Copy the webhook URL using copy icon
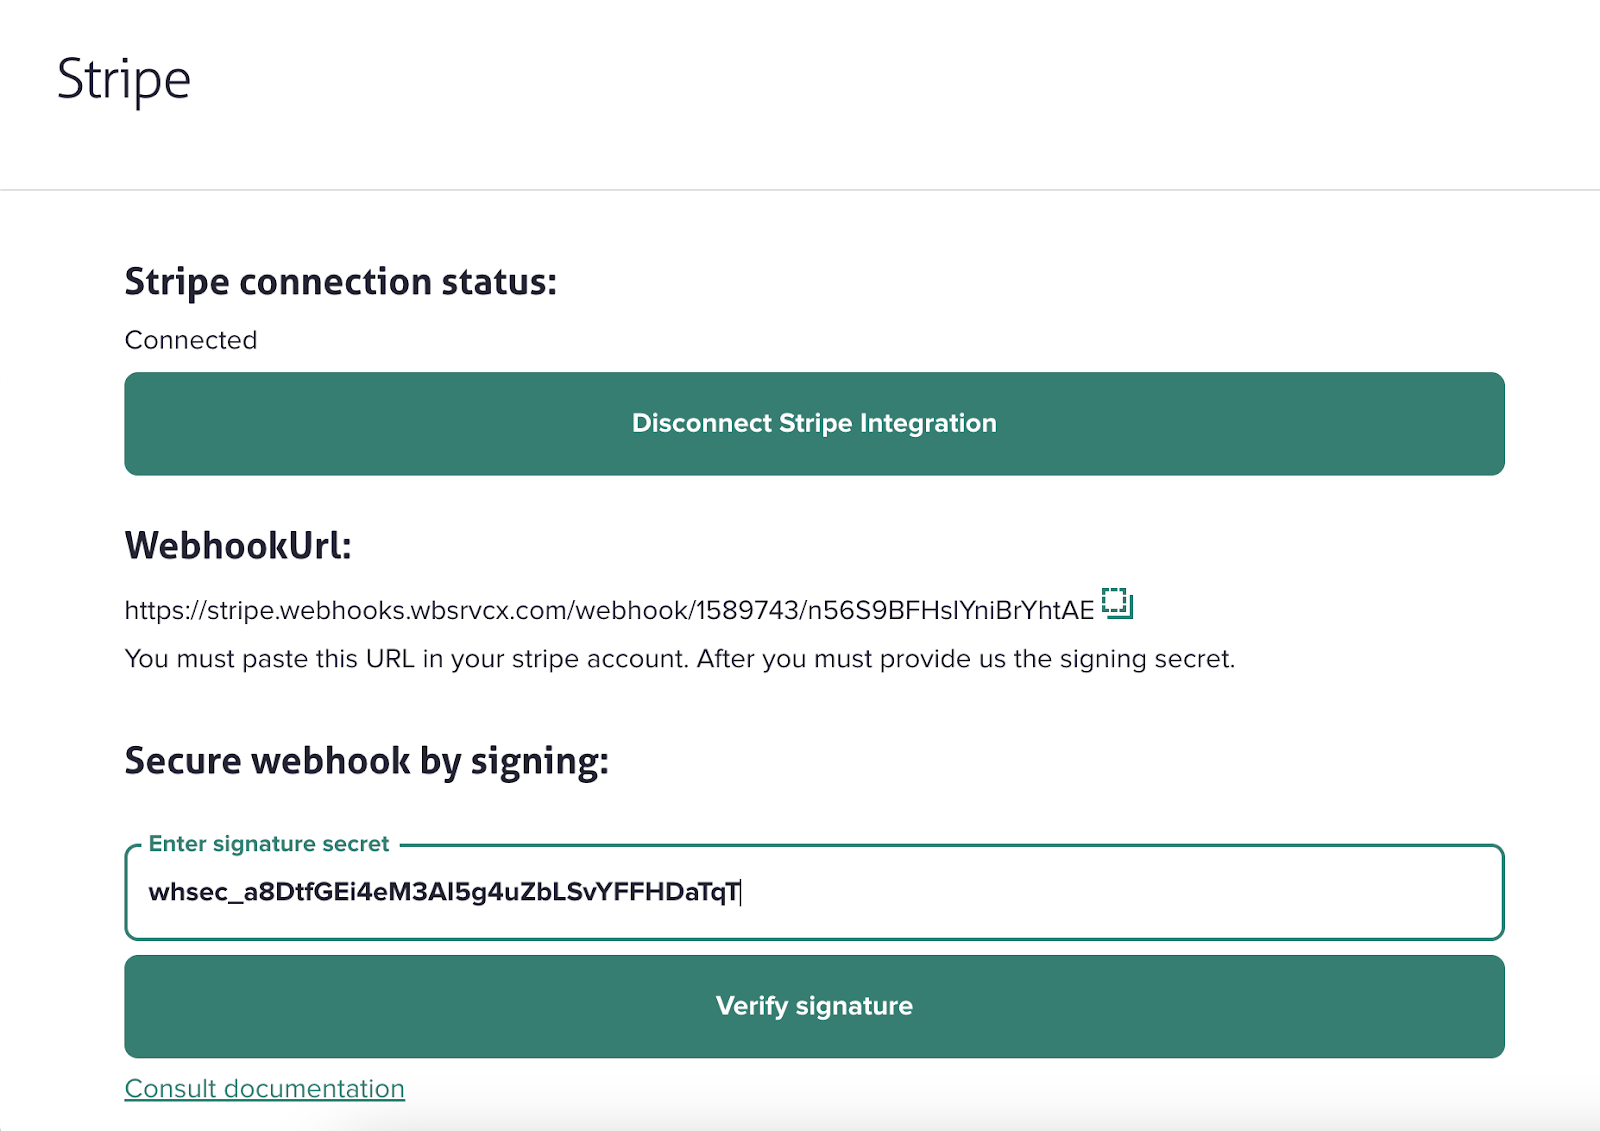 (x=1117, y=603)
